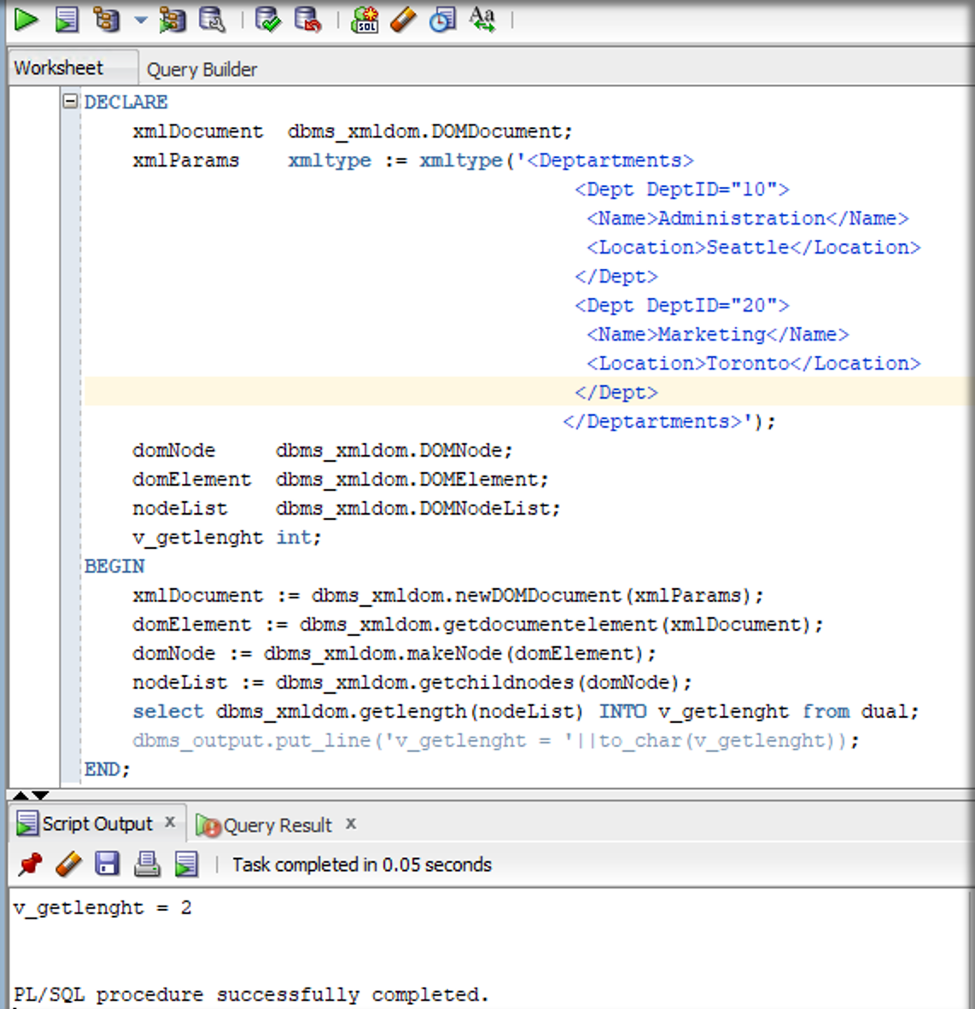Screen dimensions: 977x1010
Task: Pin the Script Output panel
Action: click(x=30, y=864)
